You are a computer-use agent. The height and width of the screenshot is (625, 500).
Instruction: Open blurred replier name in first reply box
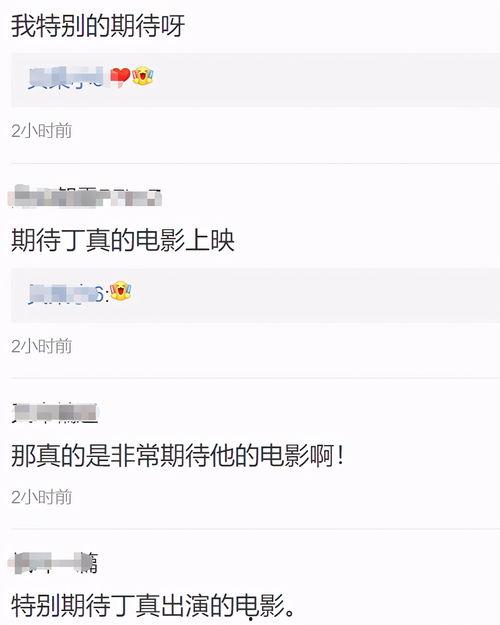click(67, 77)
